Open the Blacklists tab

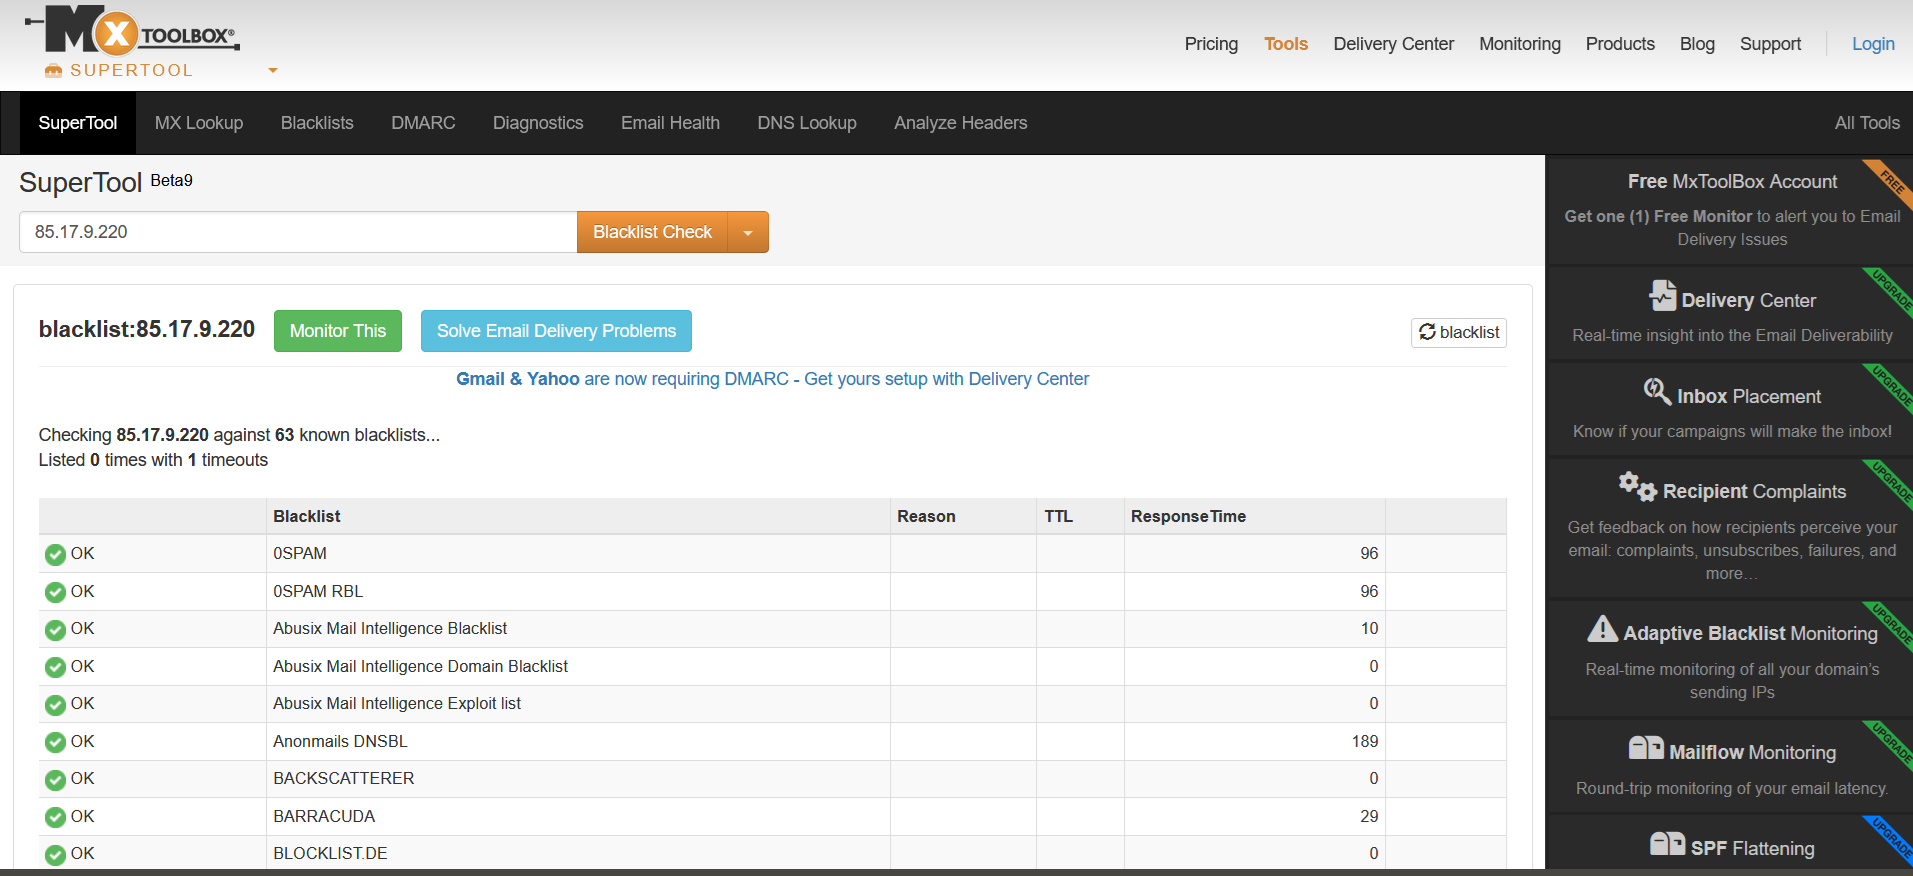[317, 123]
